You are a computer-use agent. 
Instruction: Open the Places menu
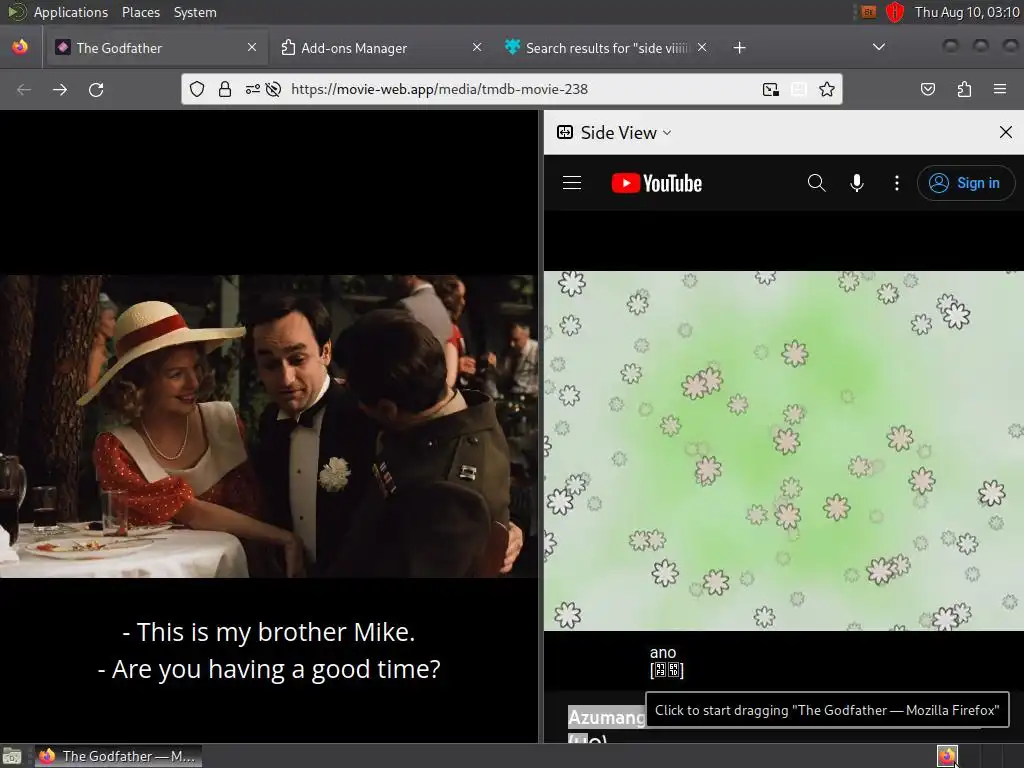(x=140, y=12)
